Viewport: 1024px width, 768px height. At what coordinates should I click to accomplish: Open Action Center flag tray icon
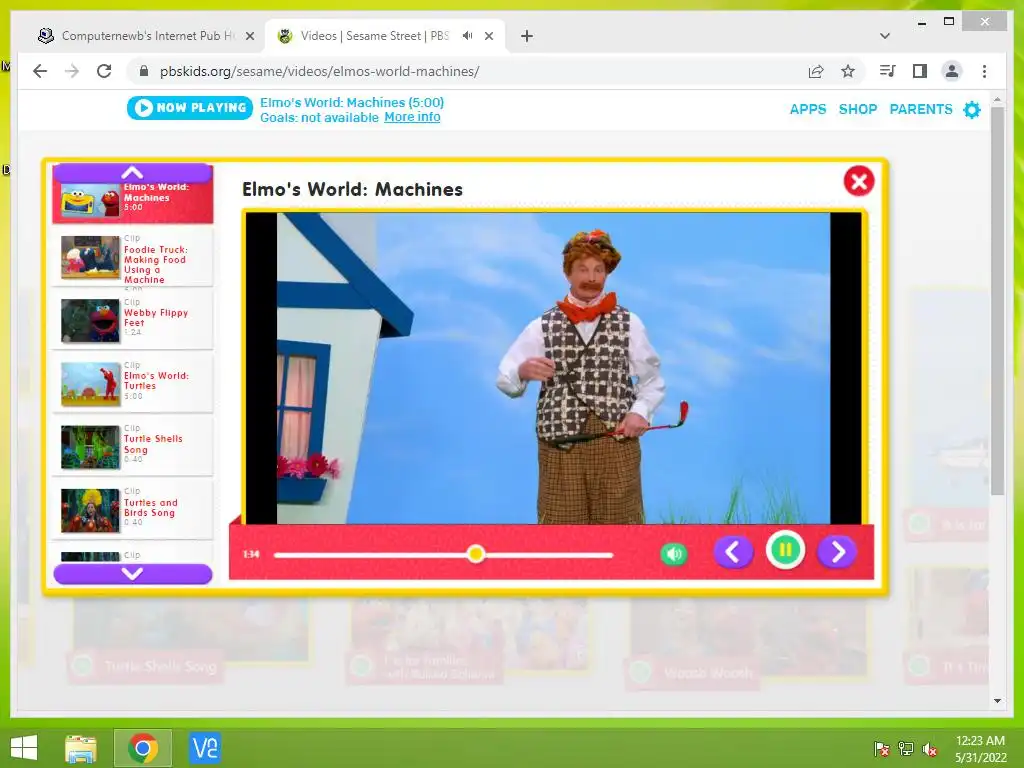tap(881, 749)
